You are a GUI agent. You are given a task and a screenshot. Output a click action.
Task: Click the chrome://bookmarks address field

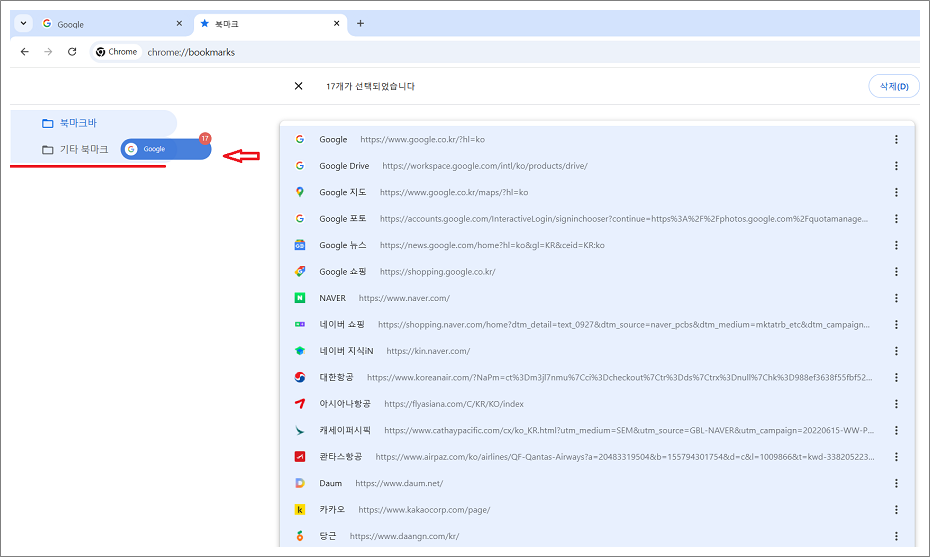(x=191, y=52)
